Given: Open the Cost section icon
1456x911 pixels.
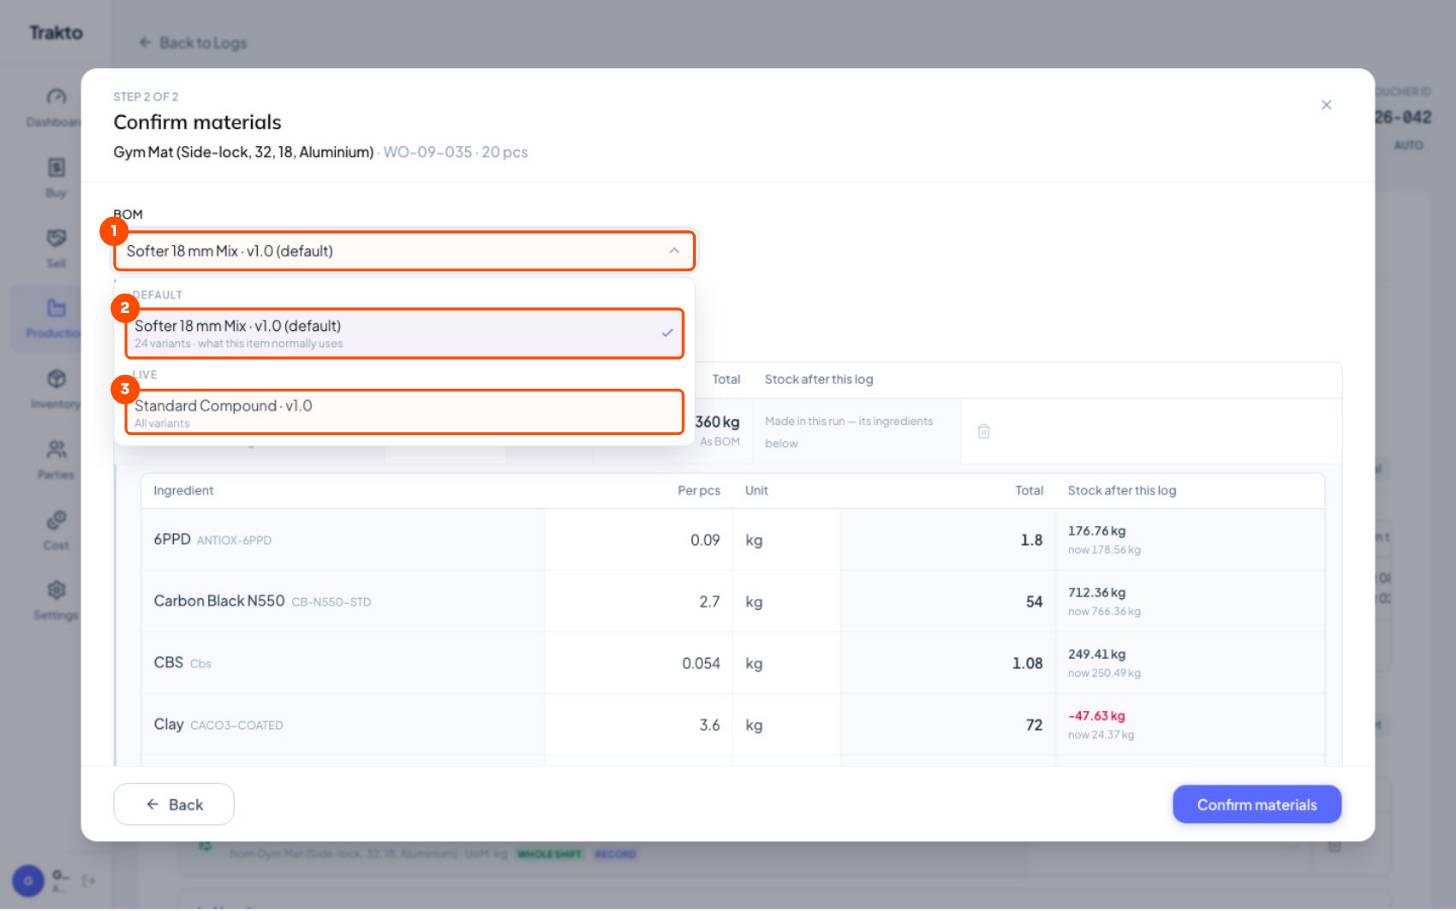Looking at the screenshot, I should point(56,520).
